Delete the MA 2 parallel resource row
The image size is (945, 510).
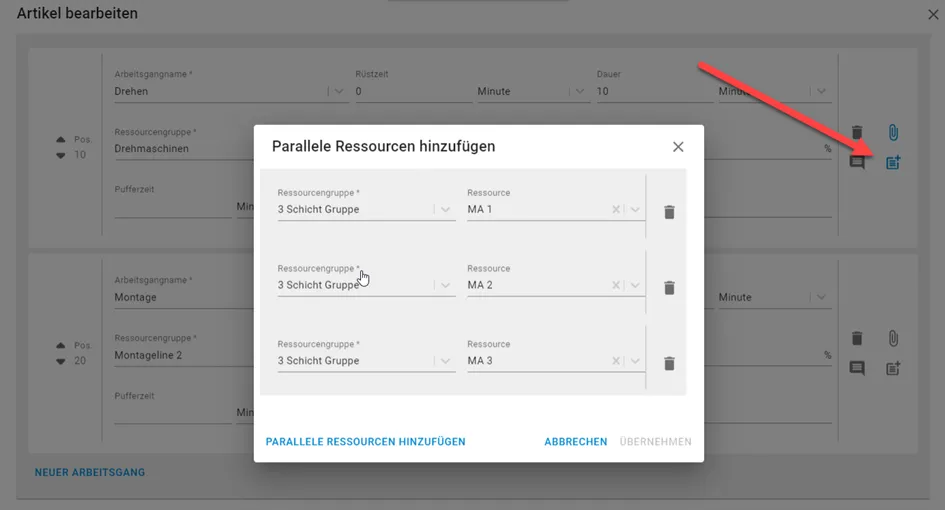(x=669, y=288)
